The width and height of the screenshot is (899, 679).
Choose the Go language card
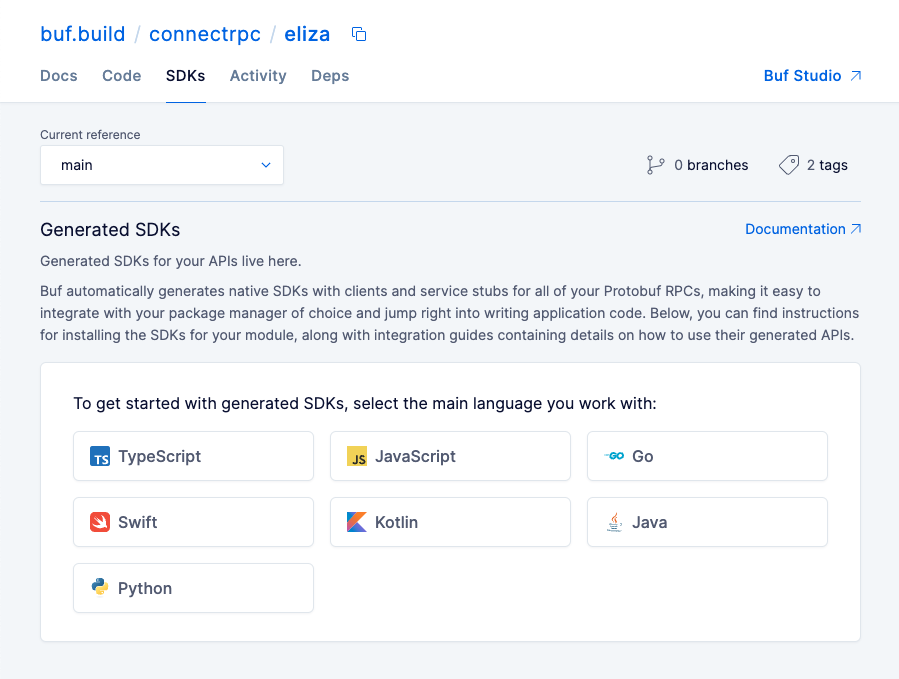click(x=707, y=456)
